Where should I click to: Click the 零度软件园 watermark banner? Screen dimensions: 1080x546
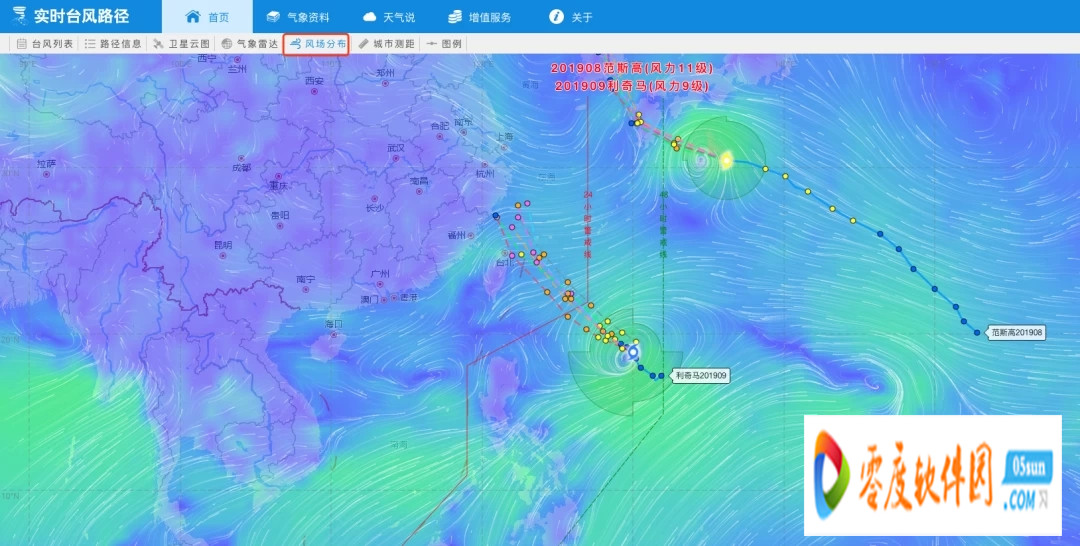(932, 476)
